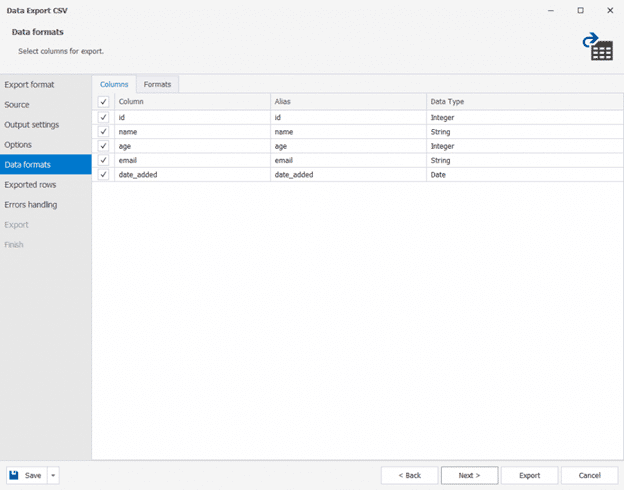Click the data export table icon
This screenshot has height=490, width=624.
pos(599,46)
